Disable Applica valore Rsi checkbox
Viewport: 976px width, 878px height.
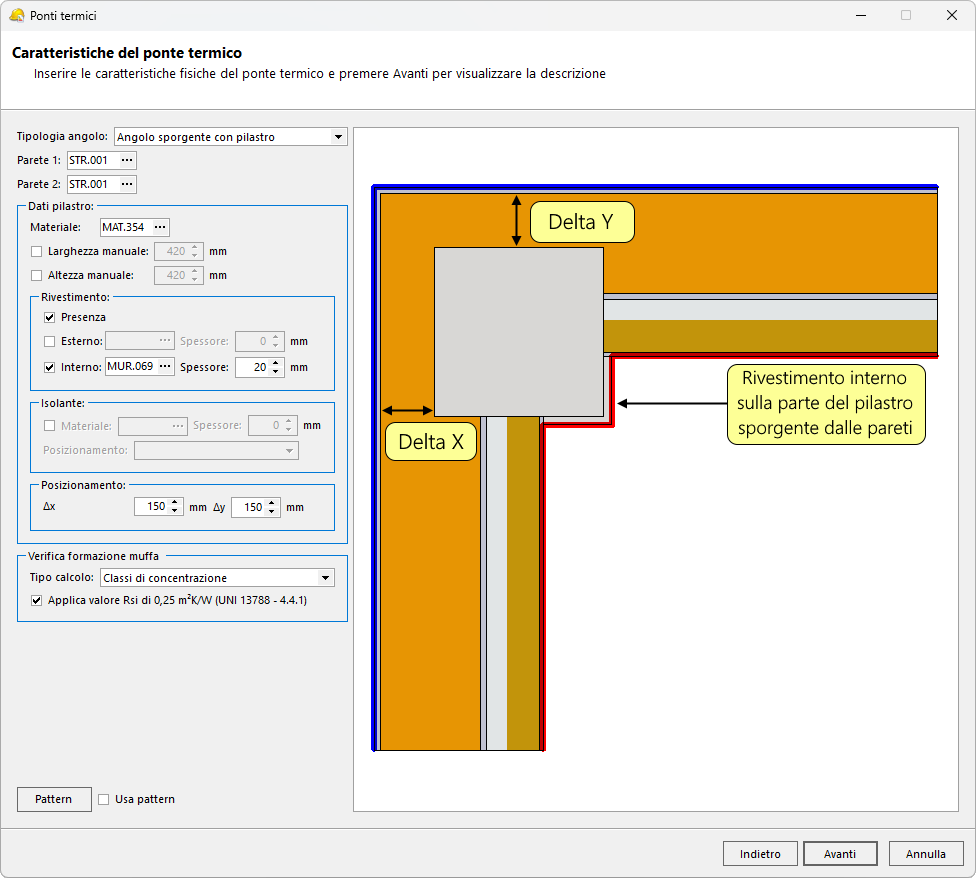coord(37,601)
